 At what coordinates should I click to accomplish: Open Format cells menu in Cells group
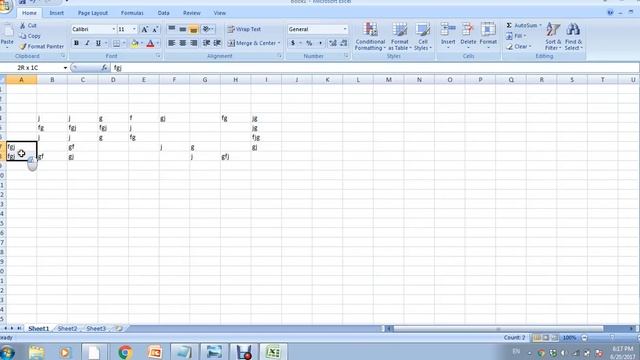[x=488, y=36]
